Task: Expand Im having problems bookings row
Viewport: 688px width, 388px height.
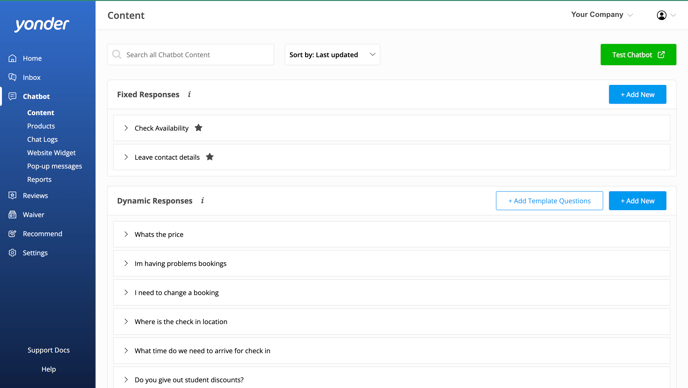Action: click(126, 263)
